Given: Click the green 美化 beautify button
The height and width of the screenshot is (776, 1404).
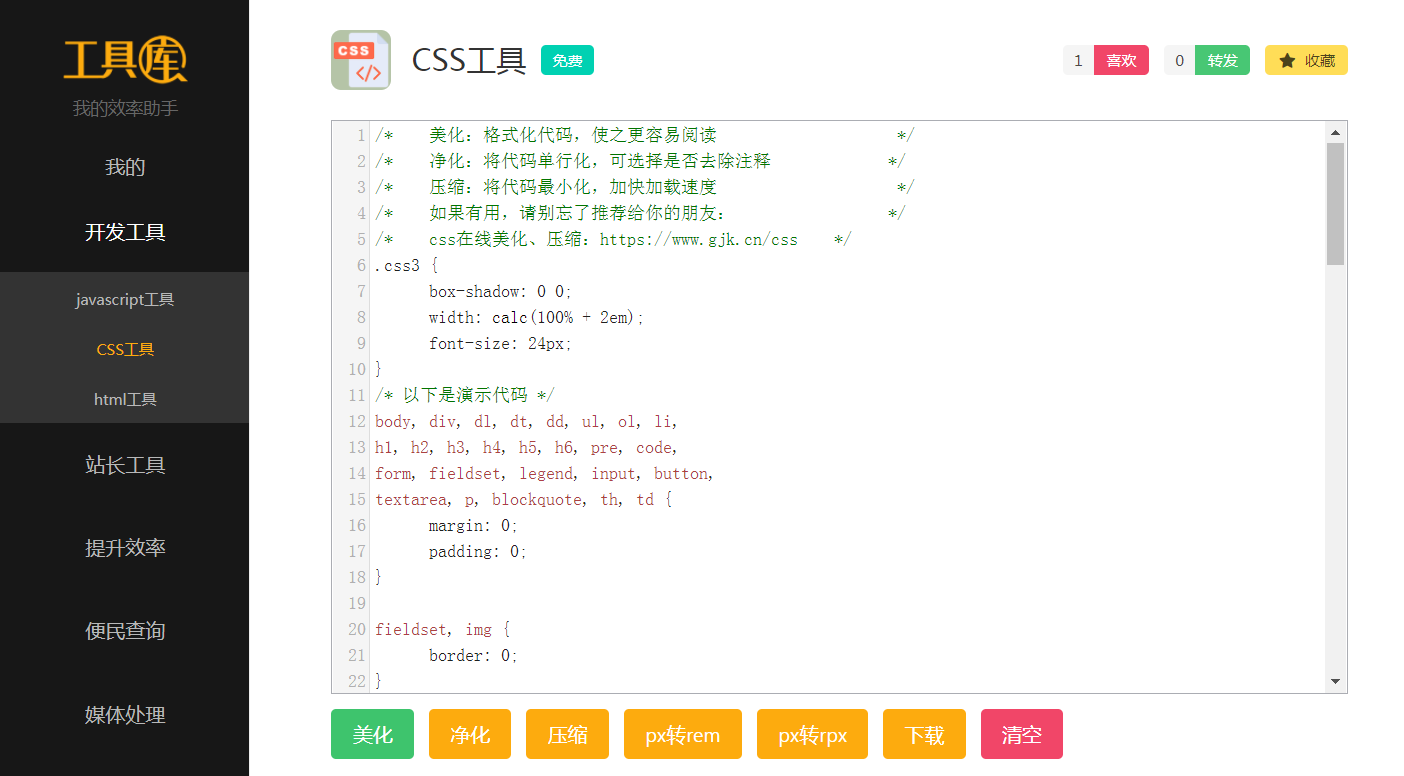Looking at the screenshot, I should (x=372, y=735).
